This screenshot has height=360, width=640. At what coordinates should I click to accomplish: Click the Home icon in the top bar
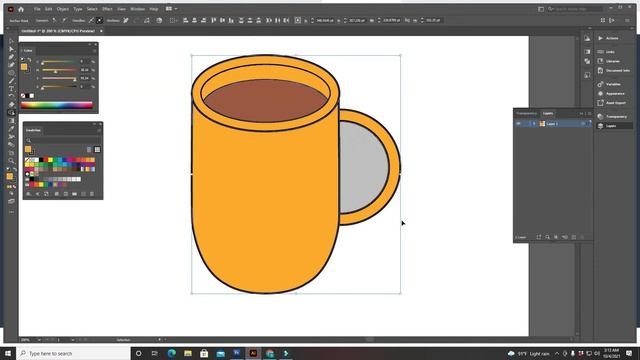pos(21,9)
